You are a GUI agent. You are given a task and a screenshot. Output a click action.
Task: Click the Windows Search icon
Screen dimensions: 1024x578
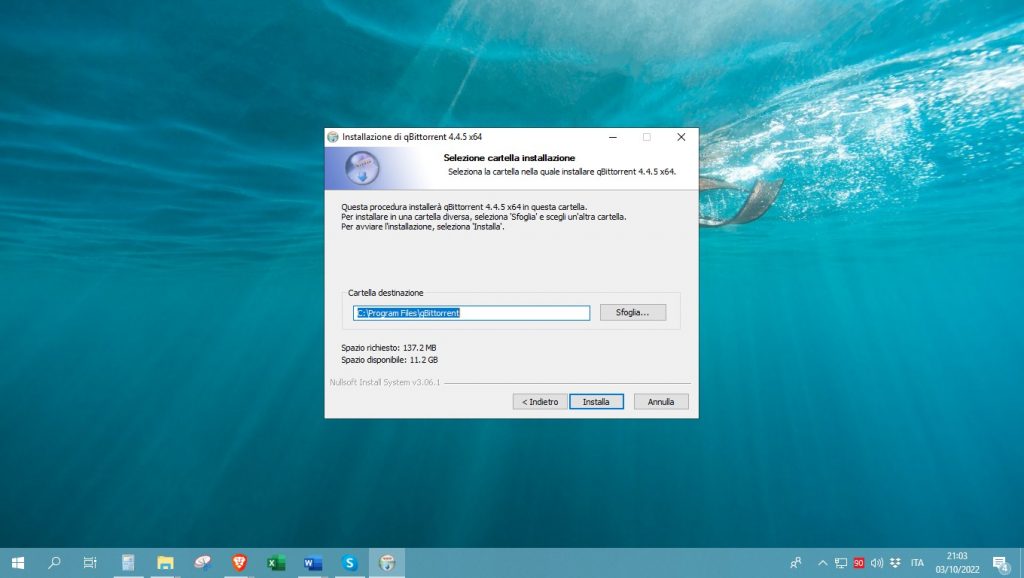[x=53, y=563]
